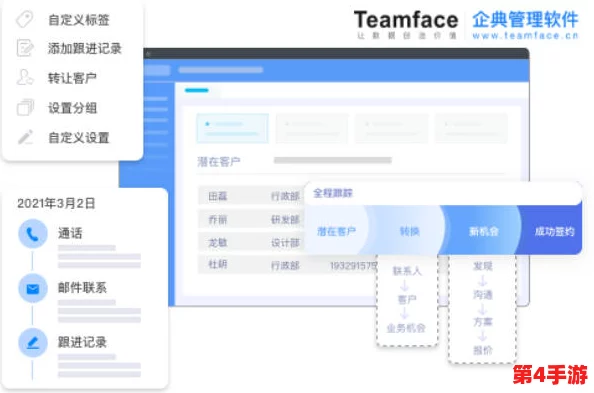Select the 龙敏 table row name
Viewport: 594px width, 393px height.
click(x=218, y=242)
